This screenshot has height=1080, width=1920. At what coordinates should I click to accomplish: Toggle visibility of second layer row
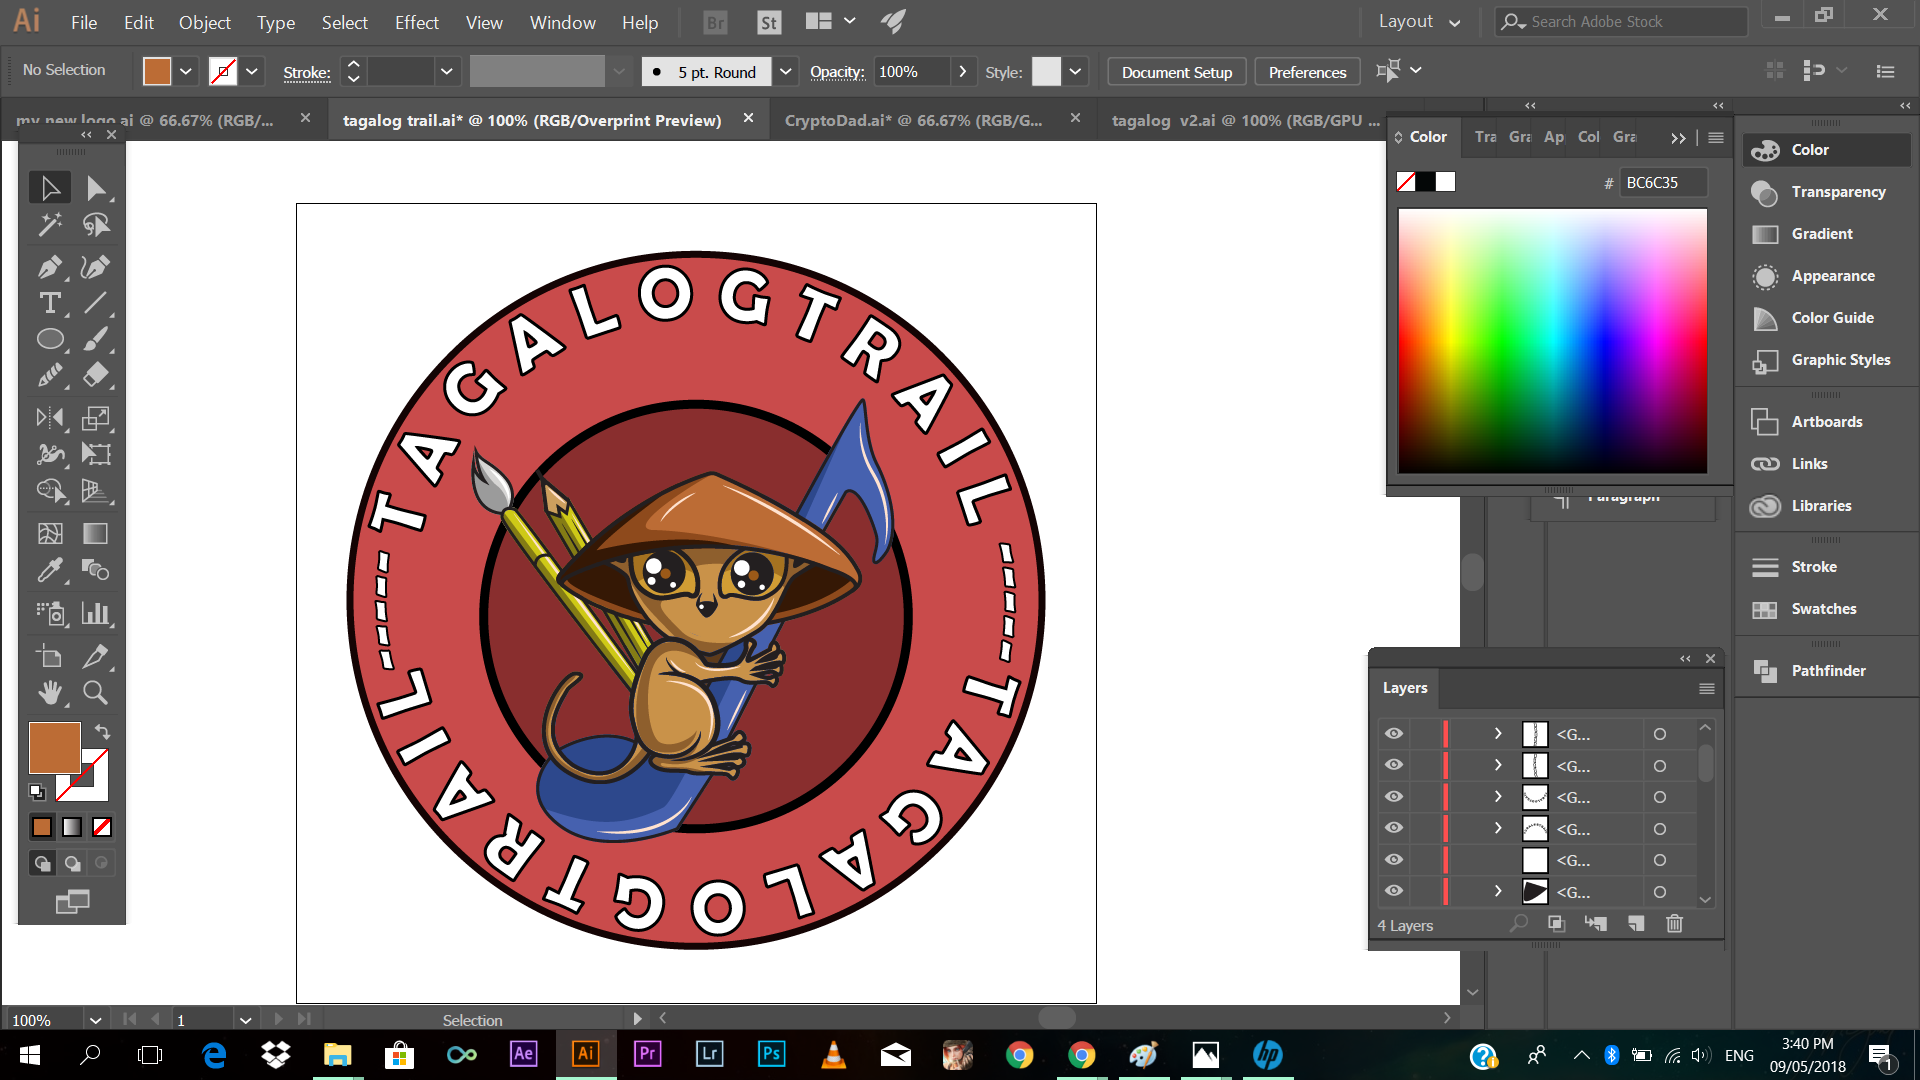click(x=1394, y=765)
